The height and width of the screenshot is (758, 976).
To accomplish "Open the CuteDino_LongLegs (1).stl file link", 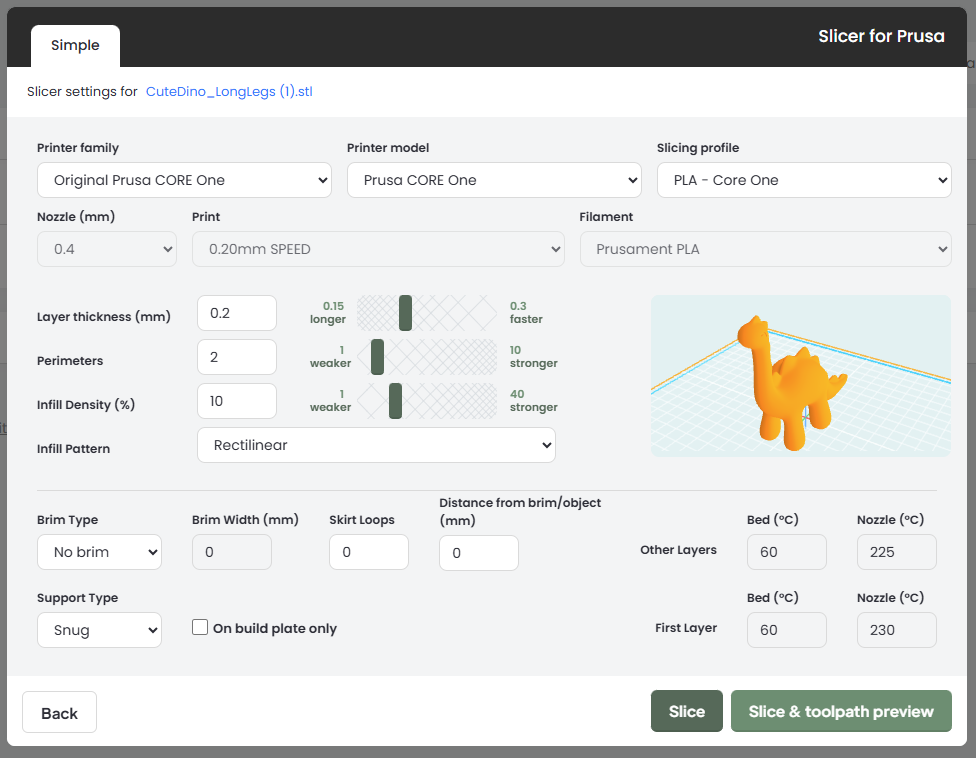I will tap(229, 91).
